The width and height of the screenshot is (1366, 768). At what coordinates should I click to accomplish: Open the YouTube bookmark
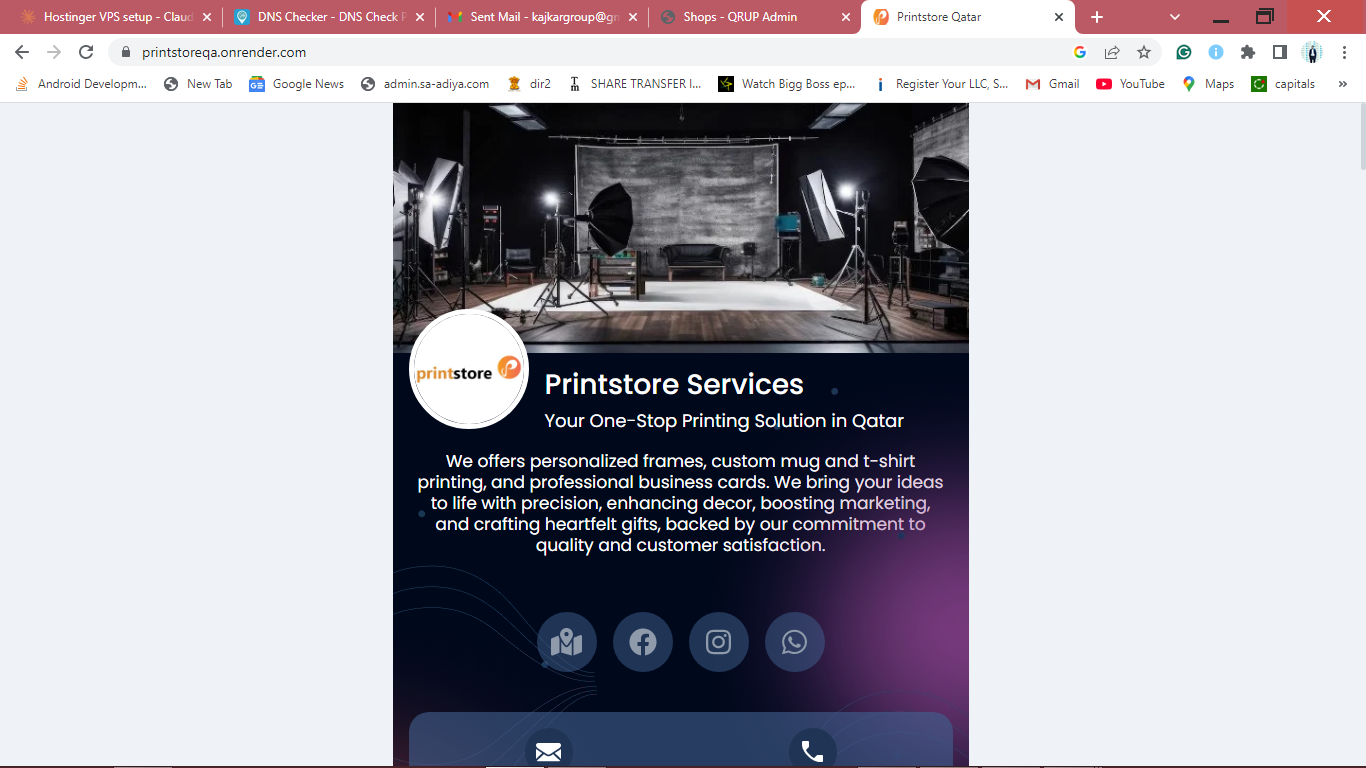coord(1130,84)
